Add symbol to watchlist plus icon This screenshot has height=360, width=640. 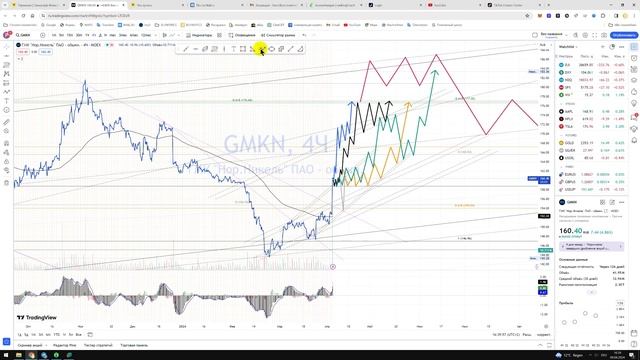tap(603, 47)
